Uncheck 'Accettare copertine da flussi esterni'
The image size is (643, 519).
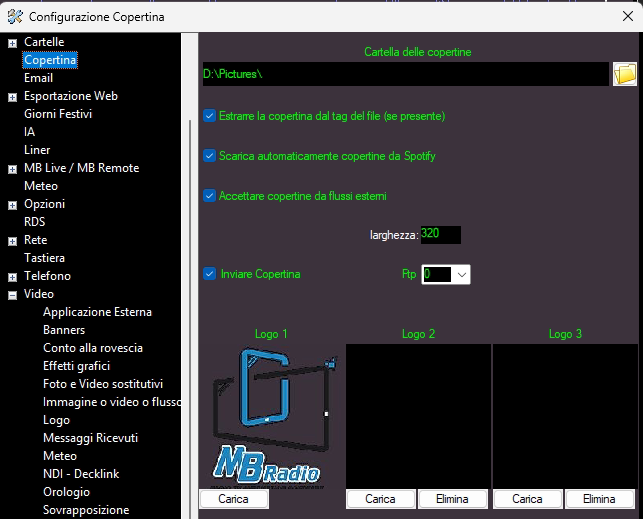[210, 196]
